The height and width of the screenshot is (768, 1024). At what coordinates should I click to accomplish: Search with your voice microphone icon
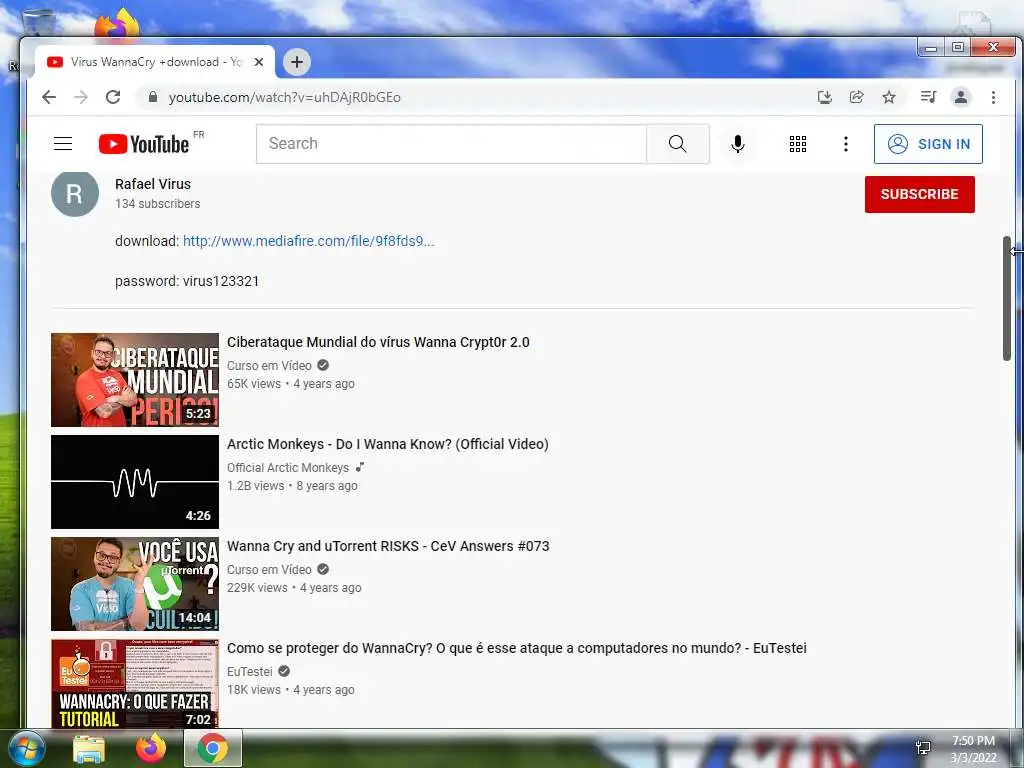pyautogui.click(x=738, y=144)
